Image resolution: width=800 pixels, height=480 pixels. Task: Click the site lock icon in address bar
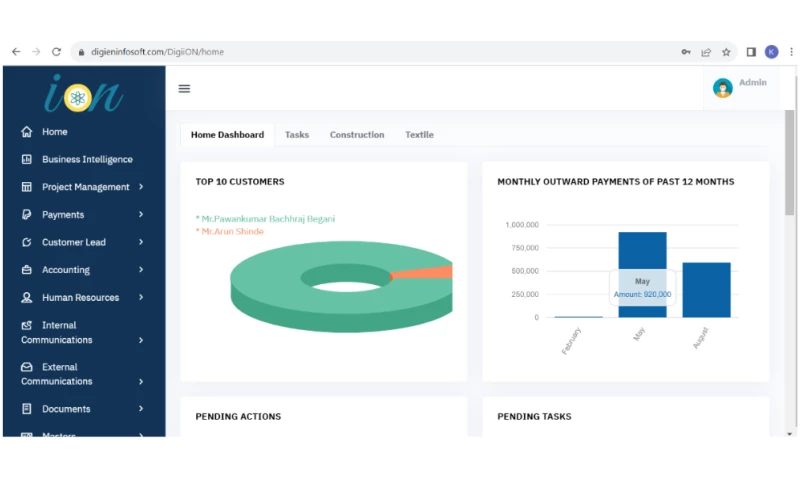click(81, 52)
